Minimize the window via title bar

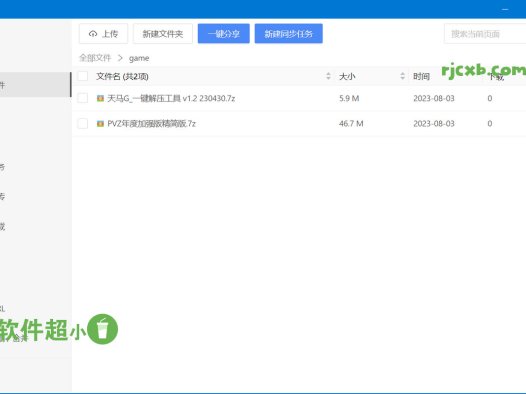coord(505,9)
